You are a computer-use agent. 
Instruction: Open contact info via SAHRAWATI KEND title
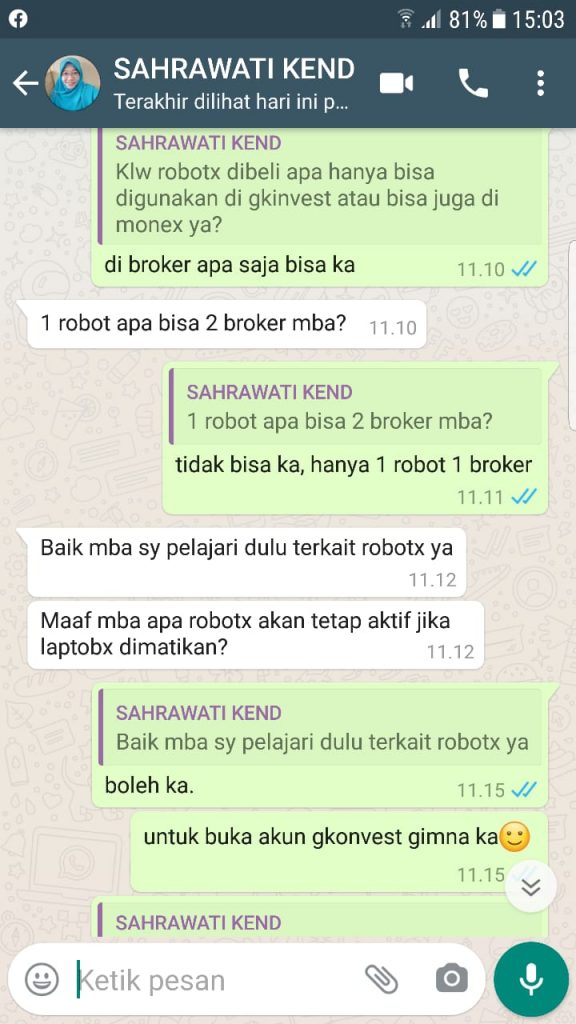pos(234,69)
